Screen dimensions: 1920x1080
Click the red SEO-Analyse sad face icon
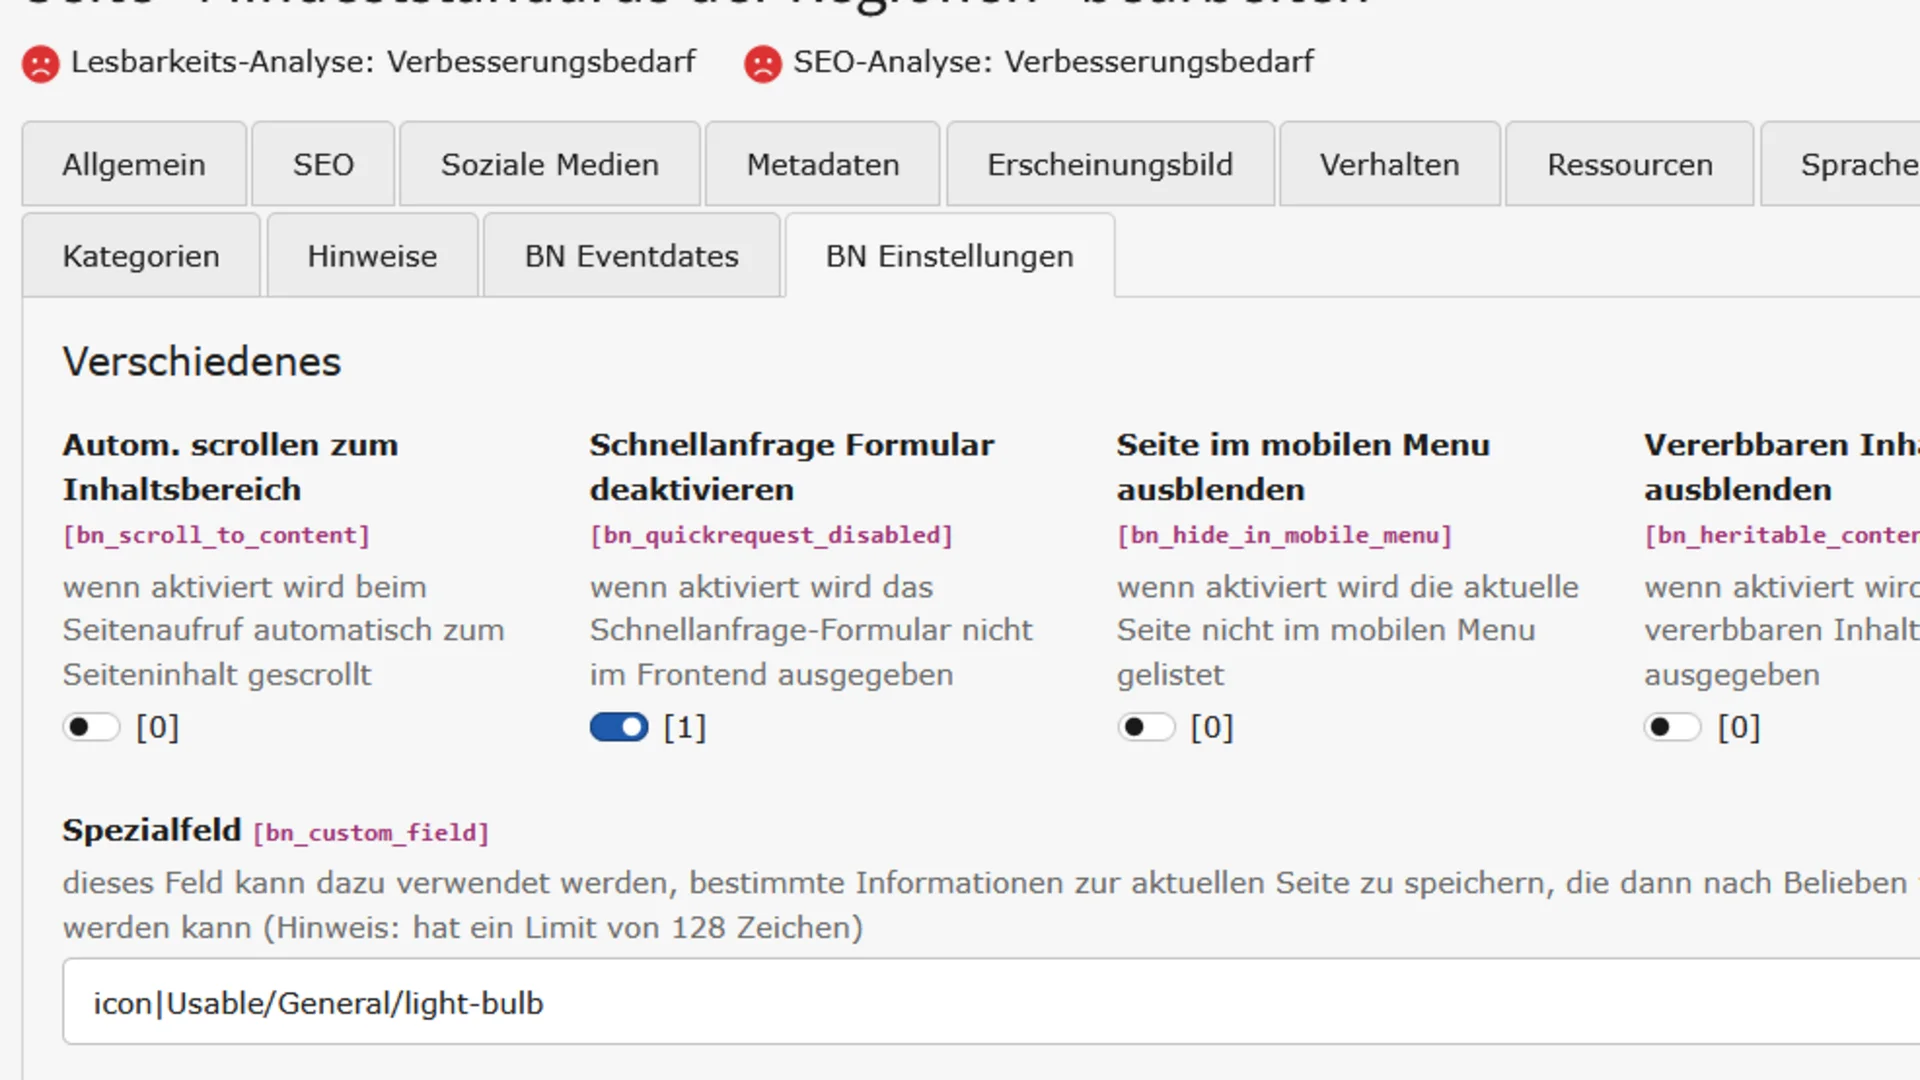pyautogui.click(x=763, y=64)
